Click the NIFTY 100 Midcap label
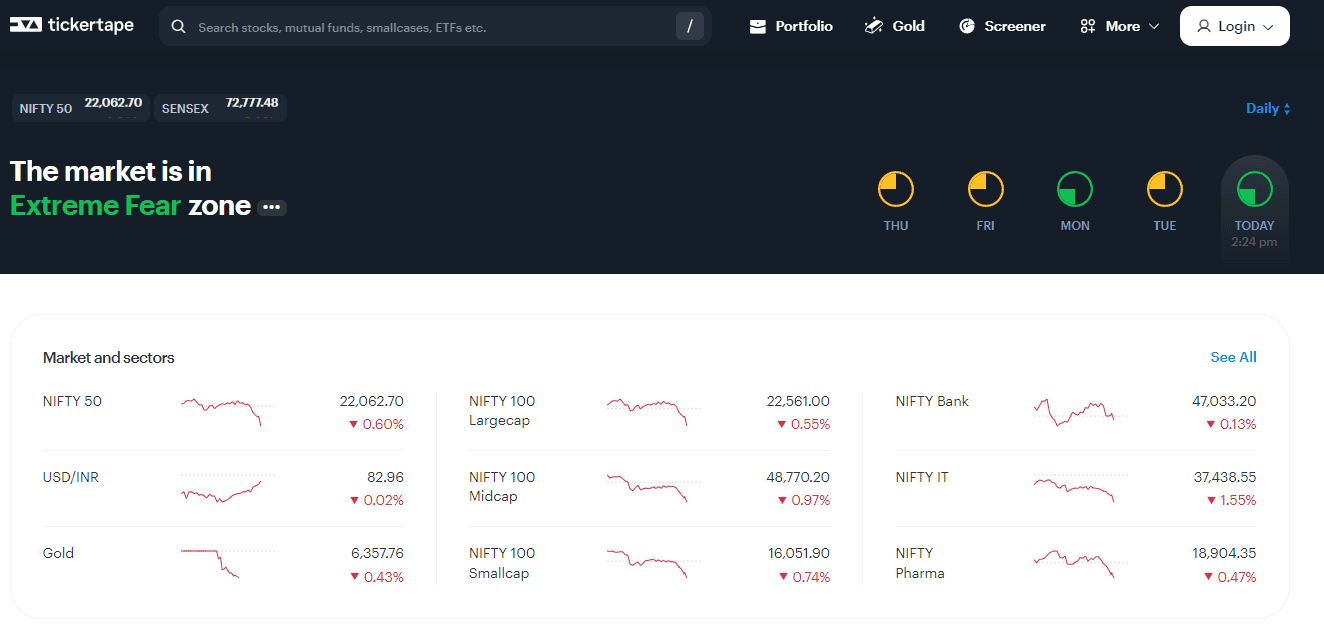Viewport: 1324px width, 644px height. coord(502,487)
